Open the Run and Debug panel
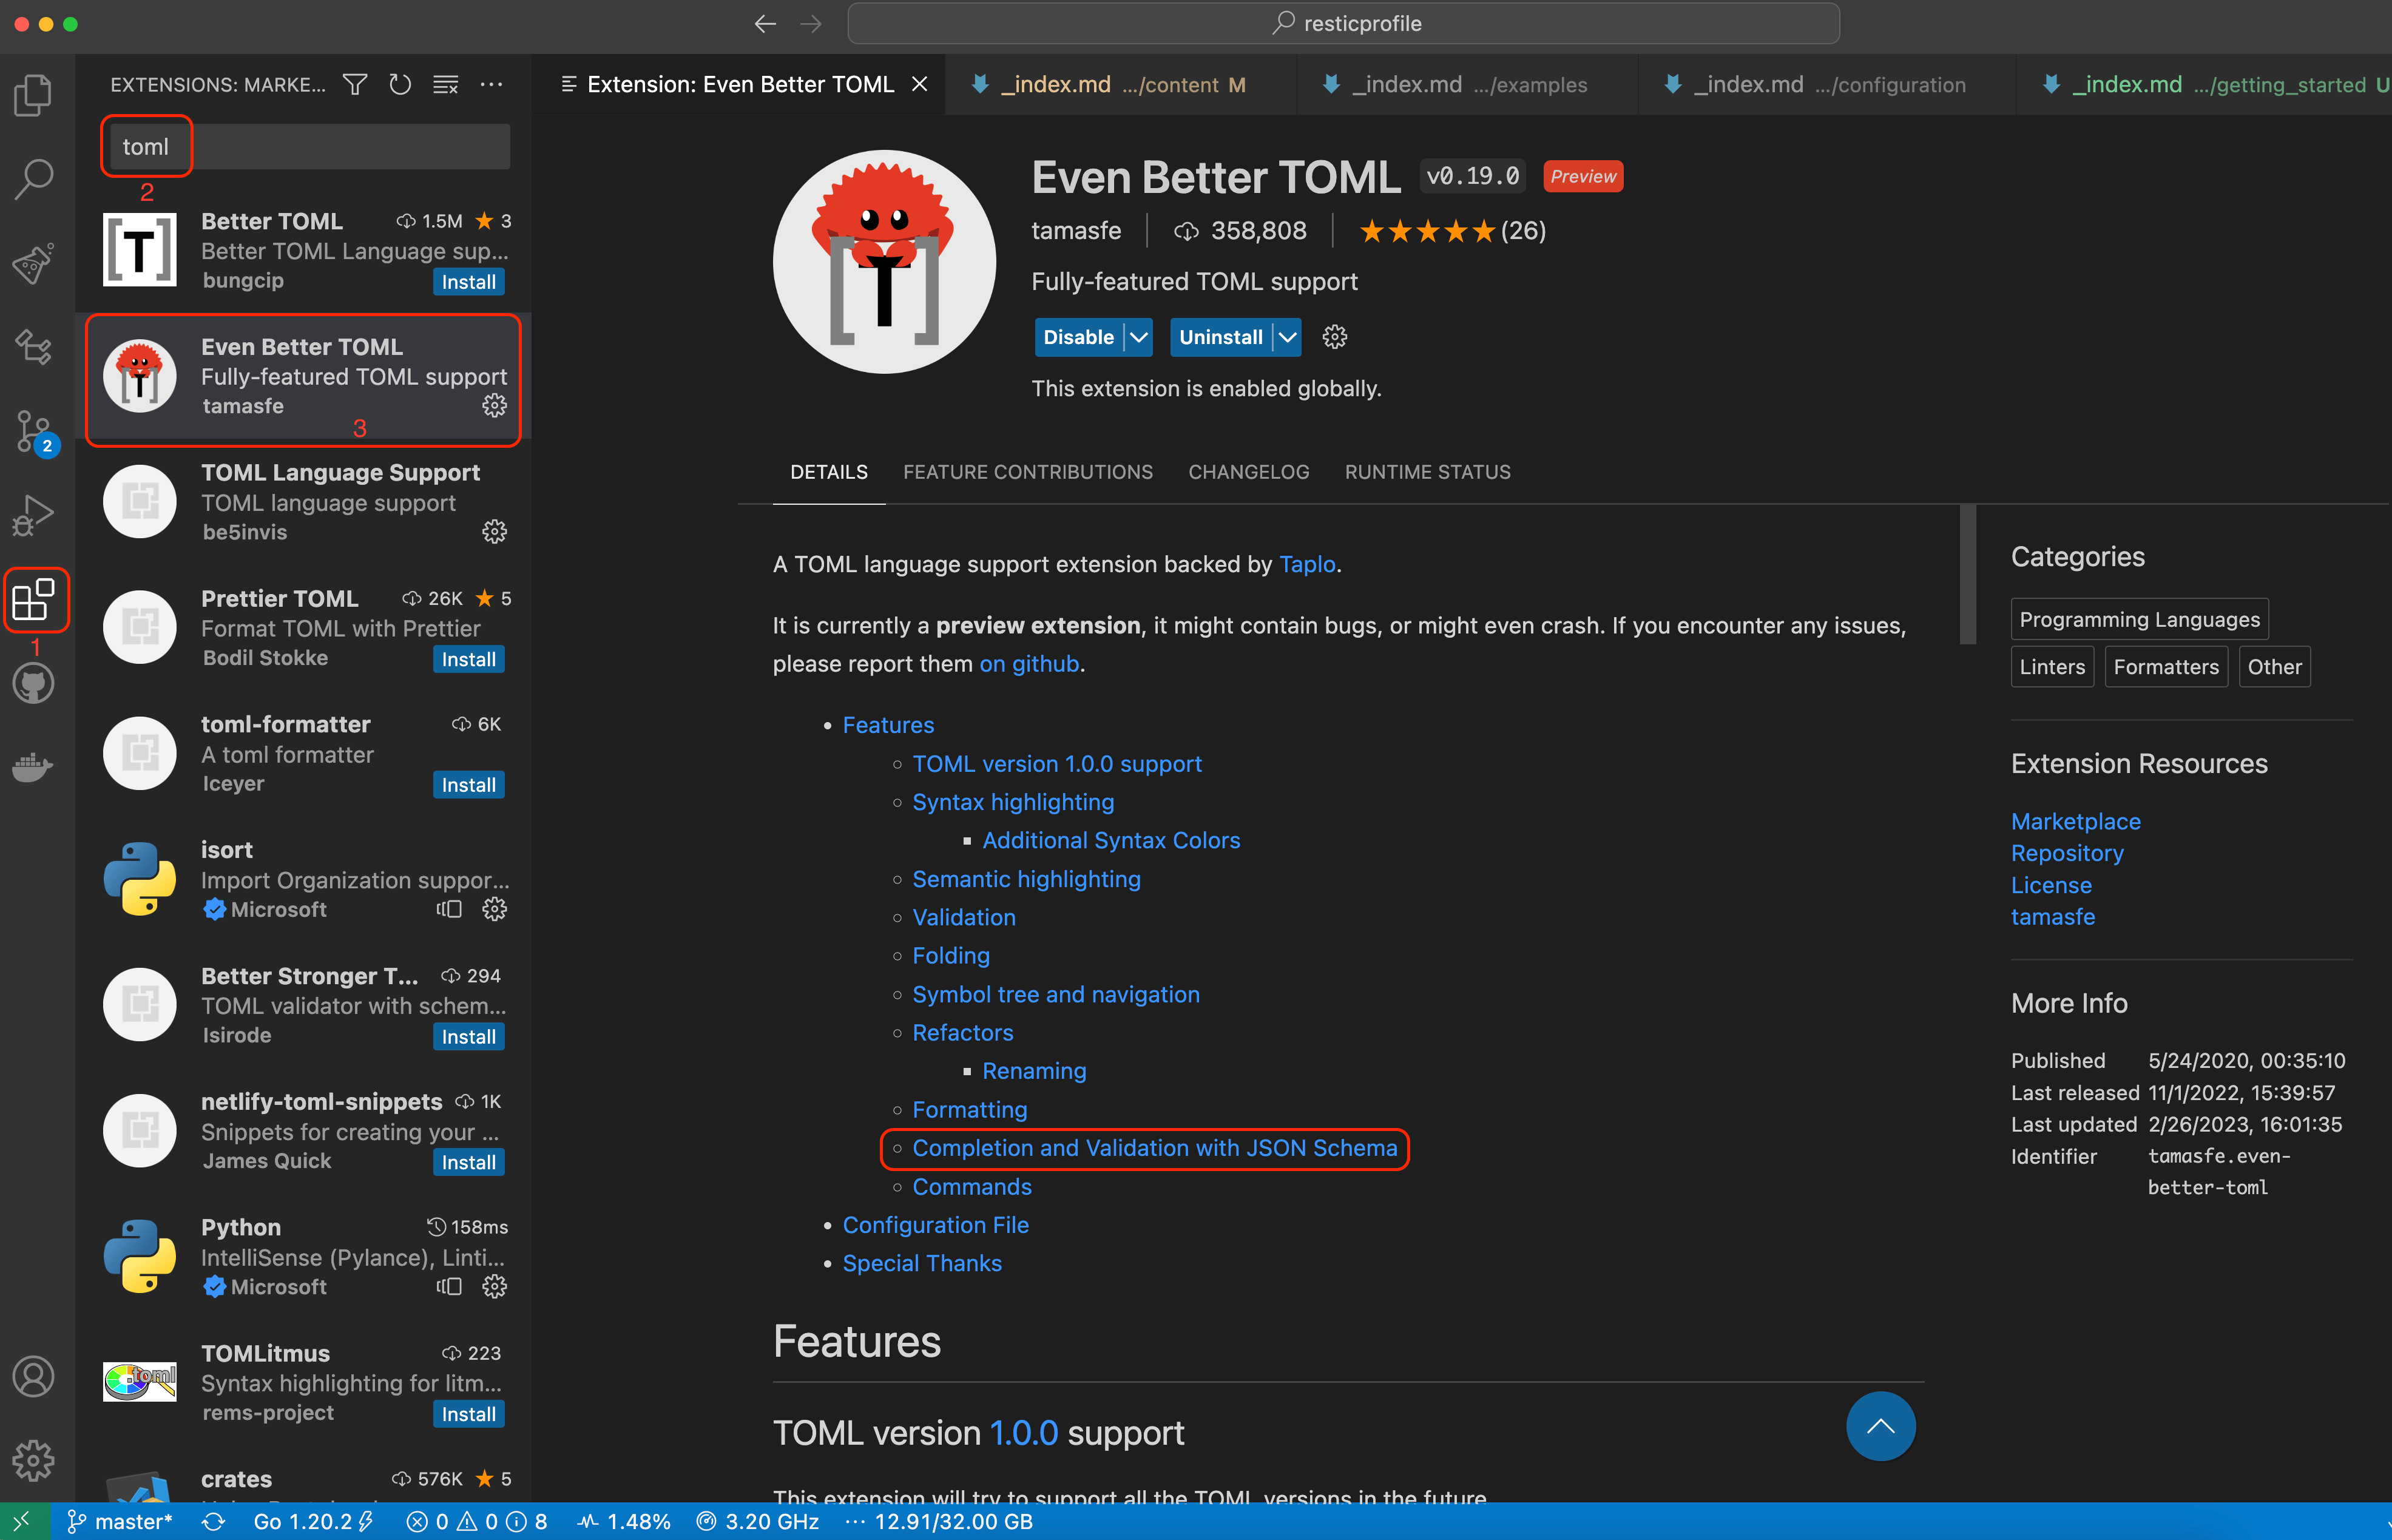This screenshot has width=2392, height=1540. [33, 515]
